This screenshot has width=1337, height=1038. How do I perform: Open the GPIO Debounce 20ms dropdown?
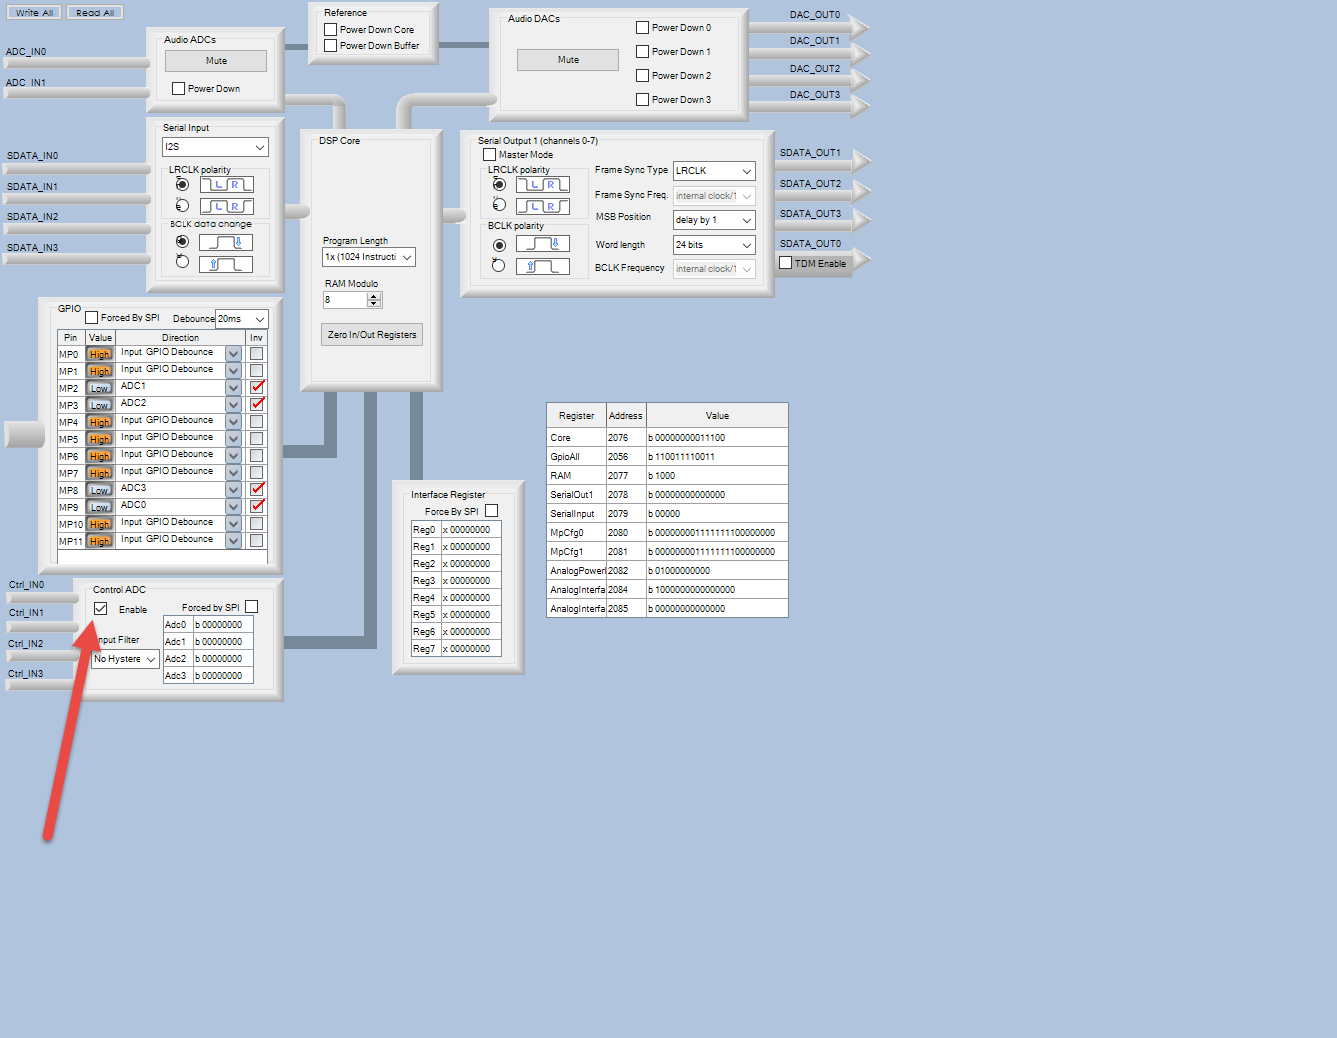click(242, 319)
